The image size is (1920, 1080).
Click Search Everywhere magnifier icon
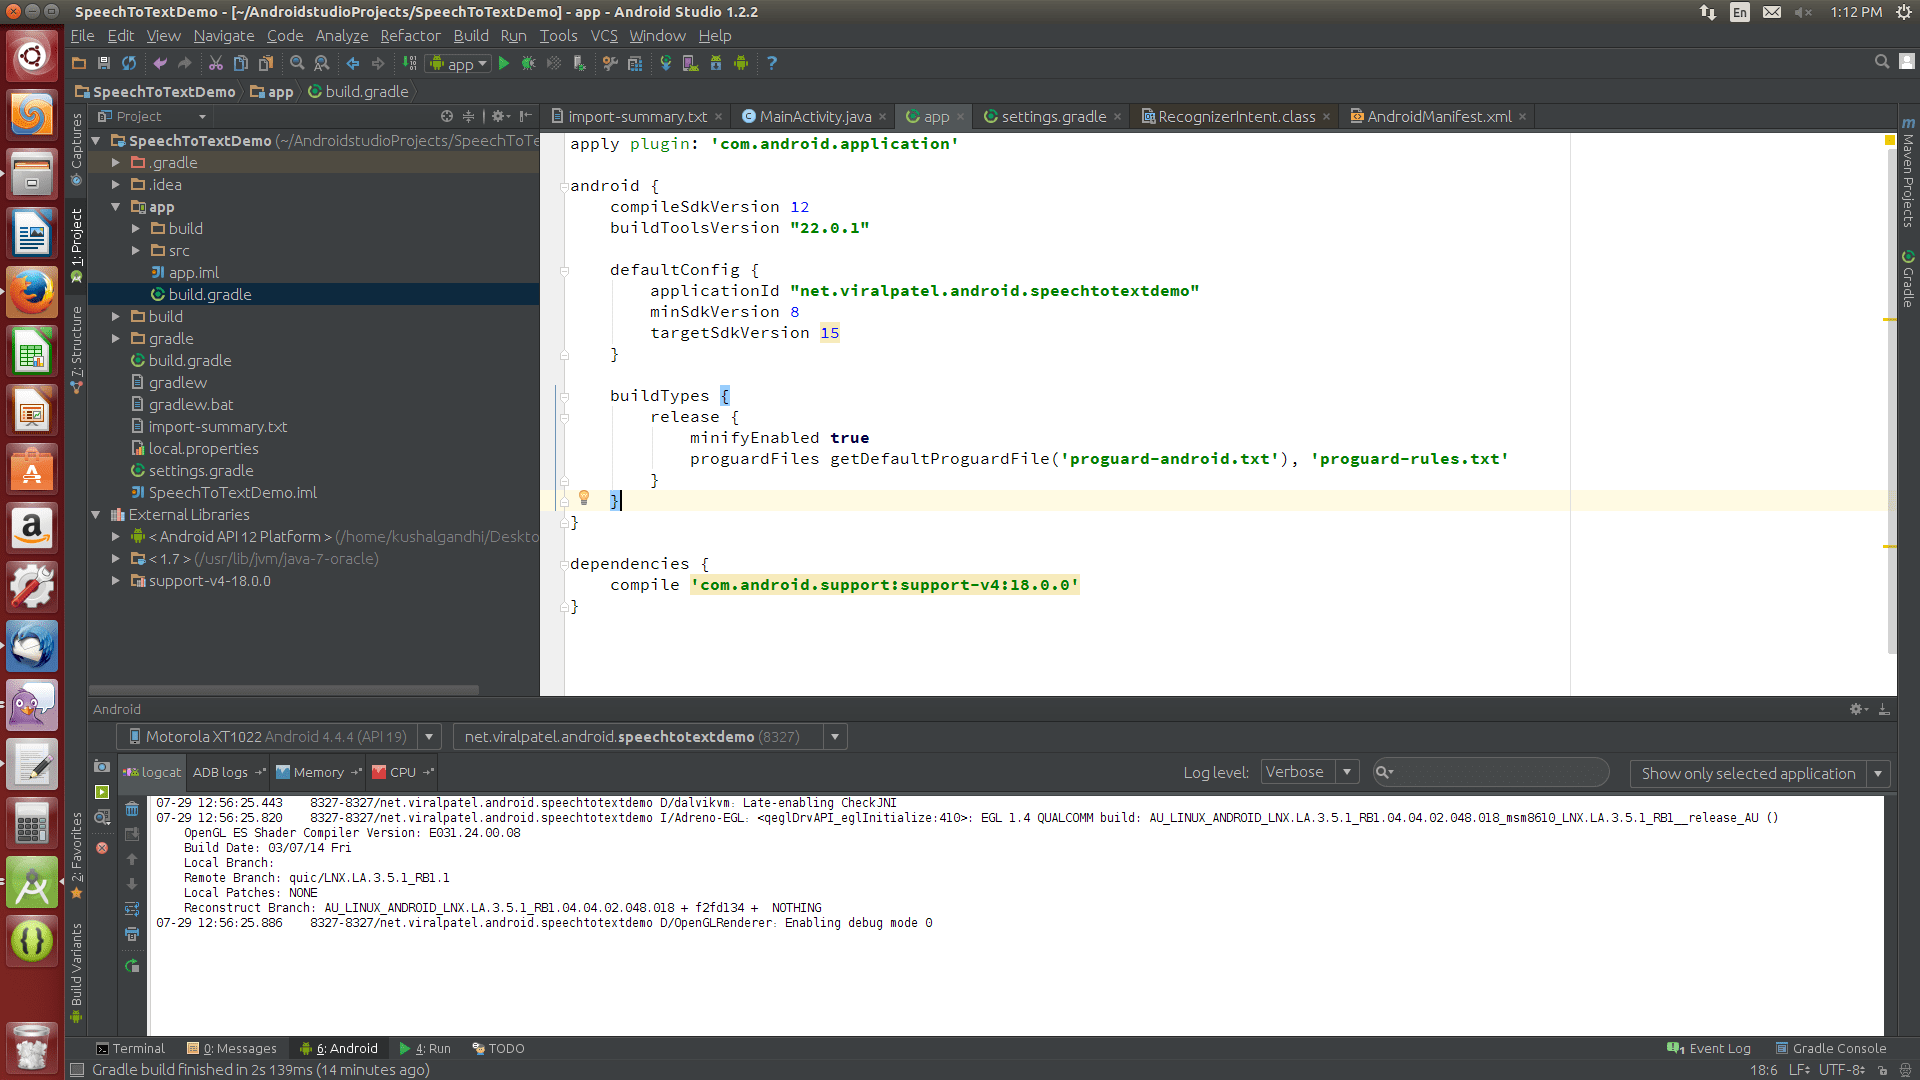(1882, 62)
